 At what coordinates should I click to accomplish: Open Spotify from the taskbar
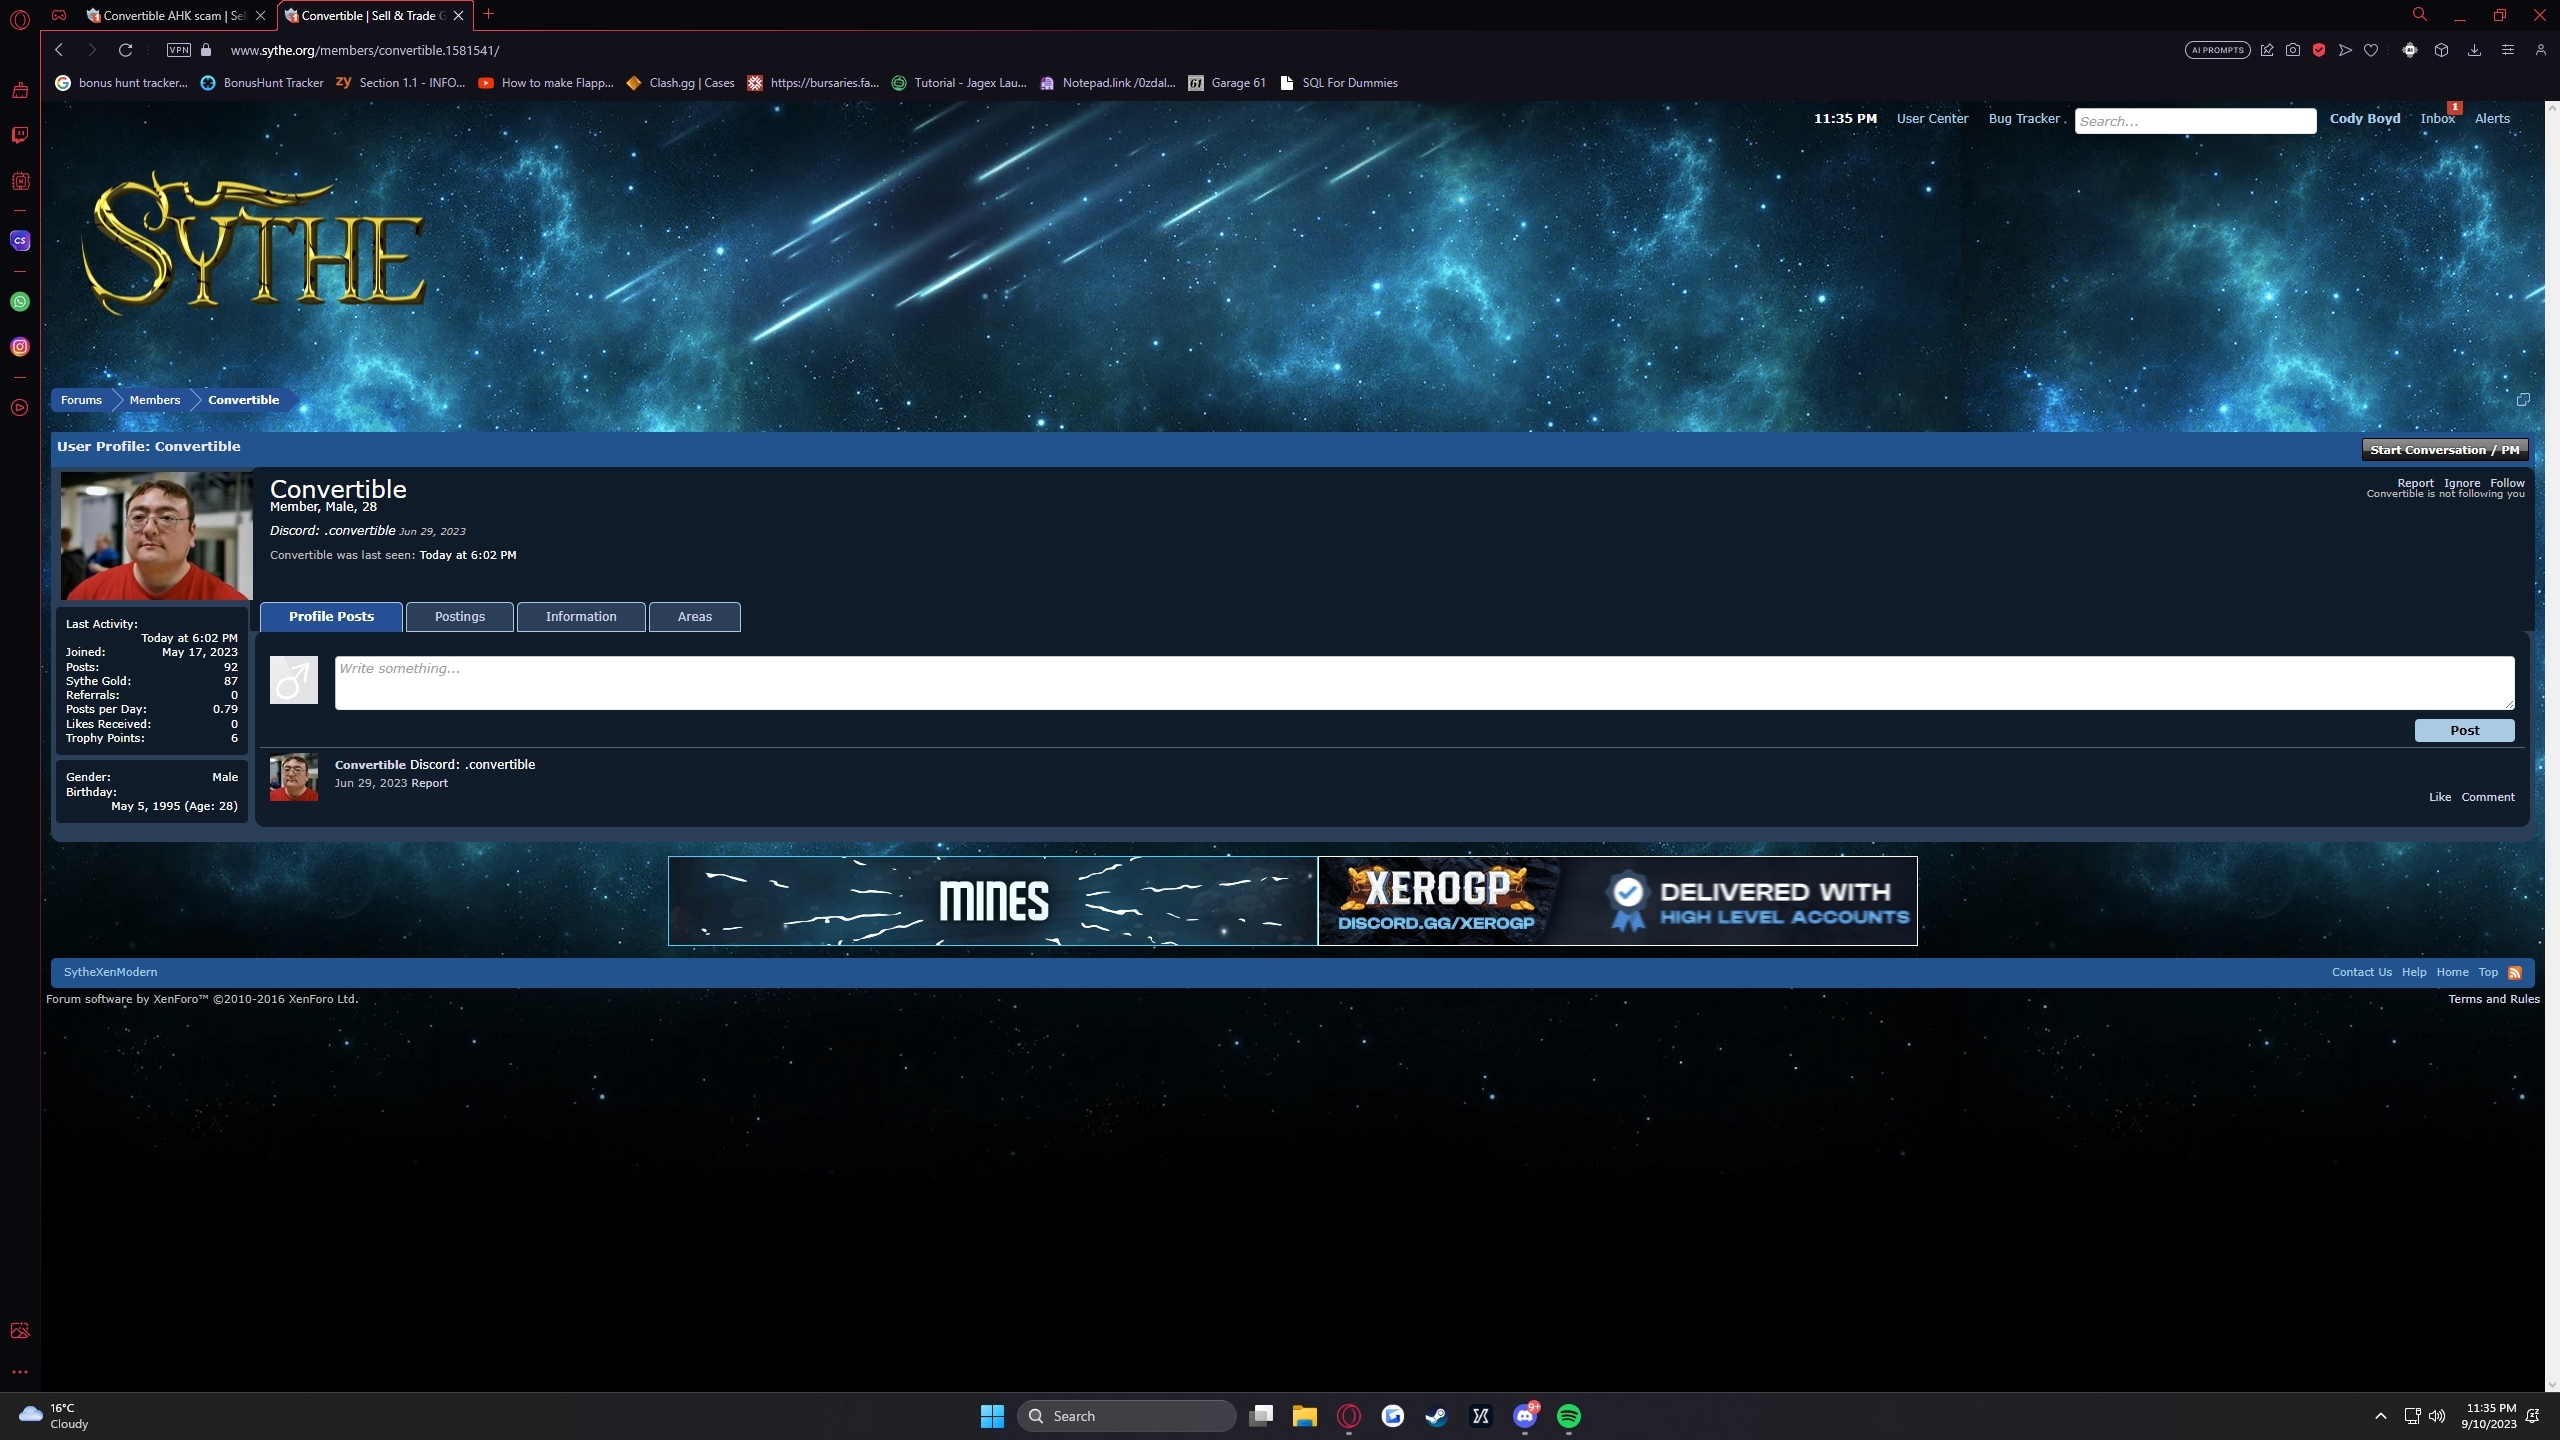click(x=1568, y=1416)
